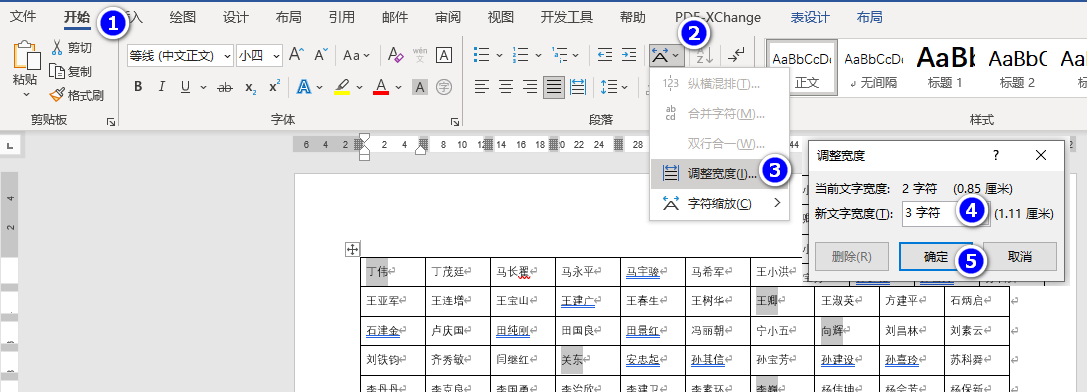This screenshot has height=392, width=1087.
Task: Click the help question mark in 调整宽度 dialog
Action: coord(996,155)
